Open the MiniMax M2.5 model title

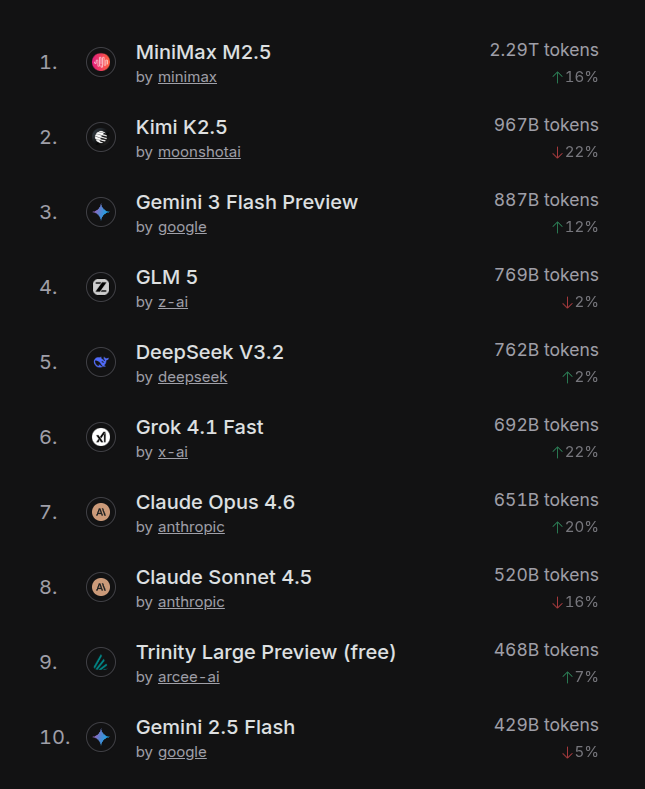click(203, 52)
